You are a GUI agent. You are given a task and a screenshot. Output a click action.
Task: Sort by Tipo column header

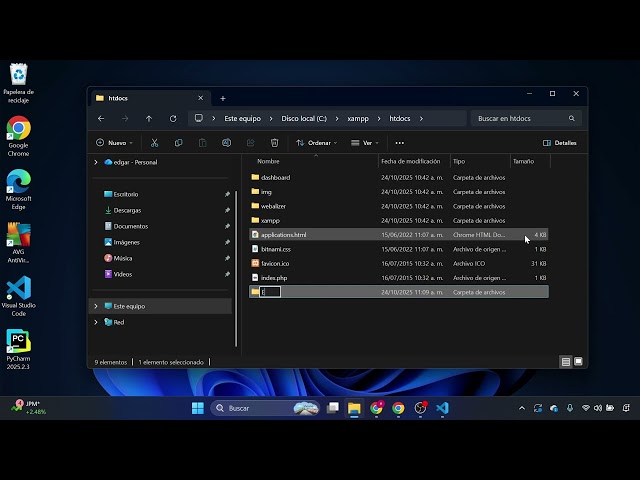tap(459, 161)
